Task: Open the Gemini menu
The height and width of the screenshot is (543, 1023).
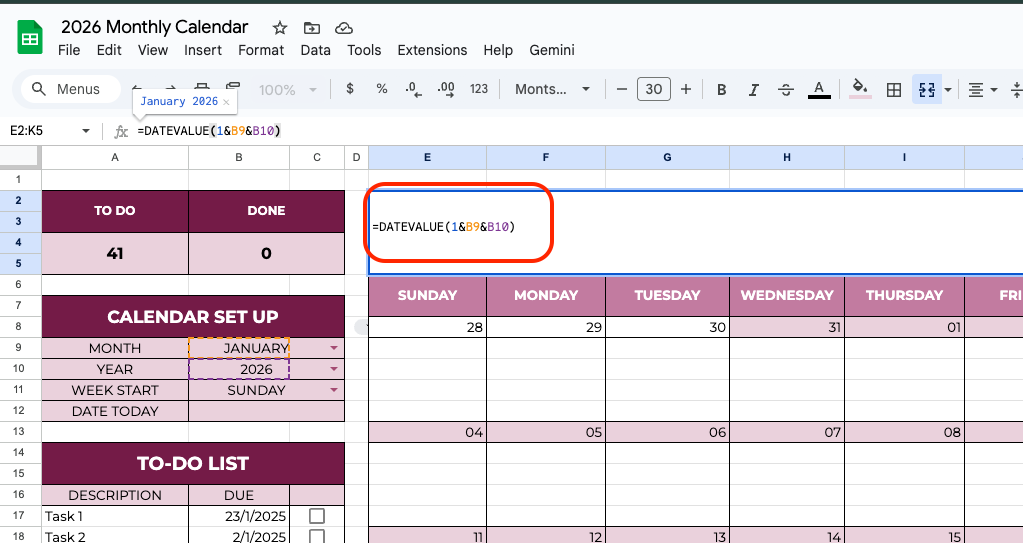Action: point(552,50)
